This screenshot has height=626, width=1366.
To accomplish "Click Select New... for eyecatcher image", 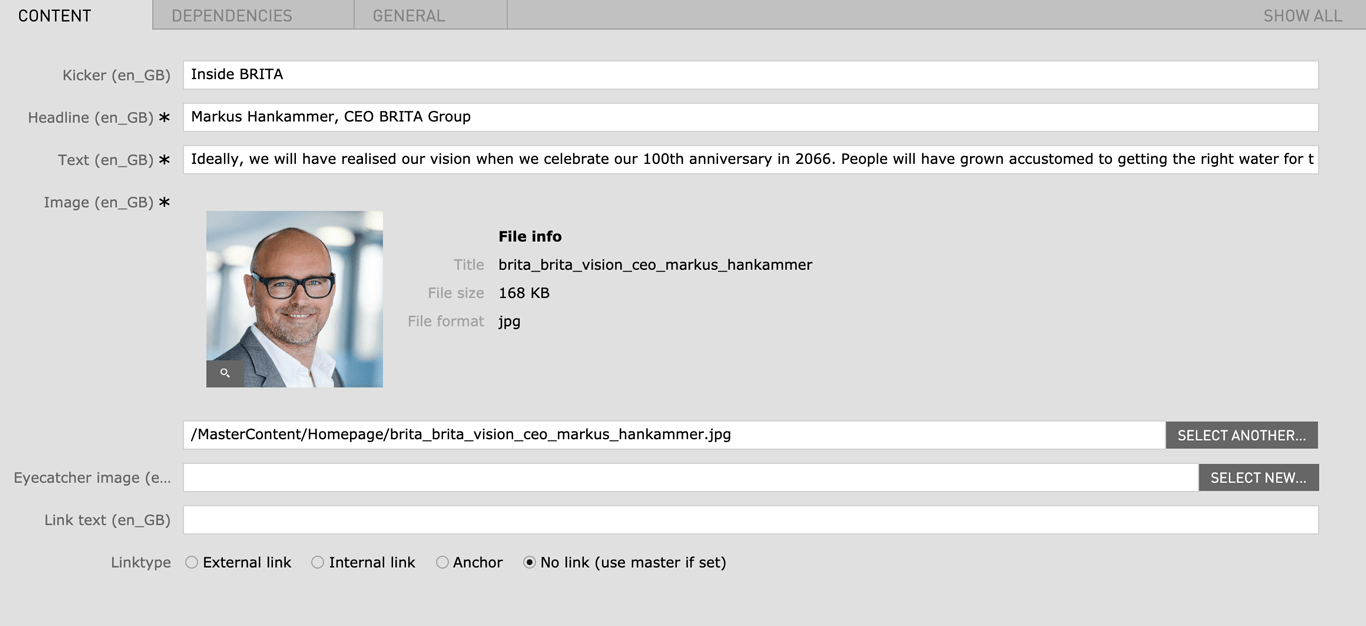I will [x=1258, y=478].
